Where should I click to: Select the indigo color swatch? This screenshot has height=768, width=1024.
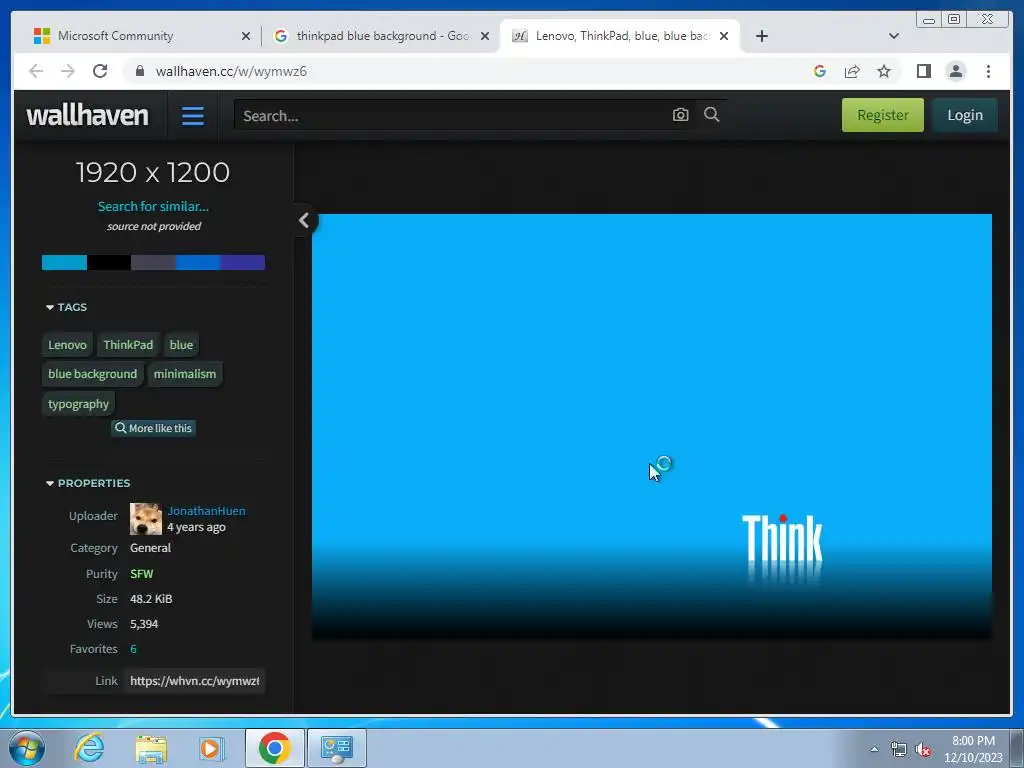click(x=242, y=263)
